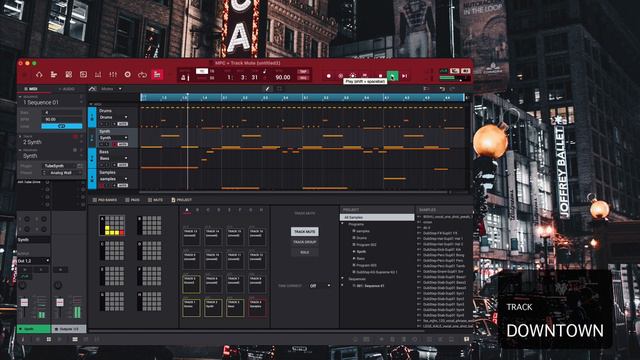
Task: Select bank letter A above pads
Action: [x=187, y=210]
